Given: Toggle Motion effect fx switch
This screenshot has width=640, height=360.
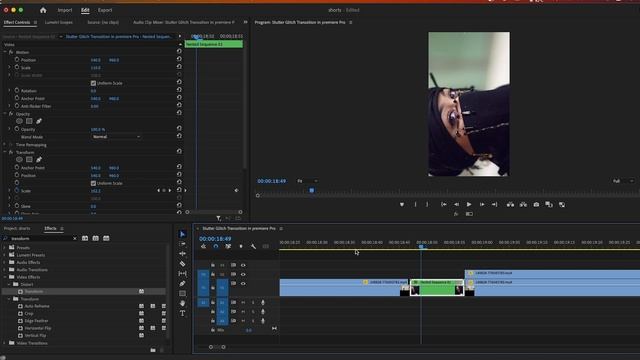Looking at the screenshot, I should (x=11, y=52).
